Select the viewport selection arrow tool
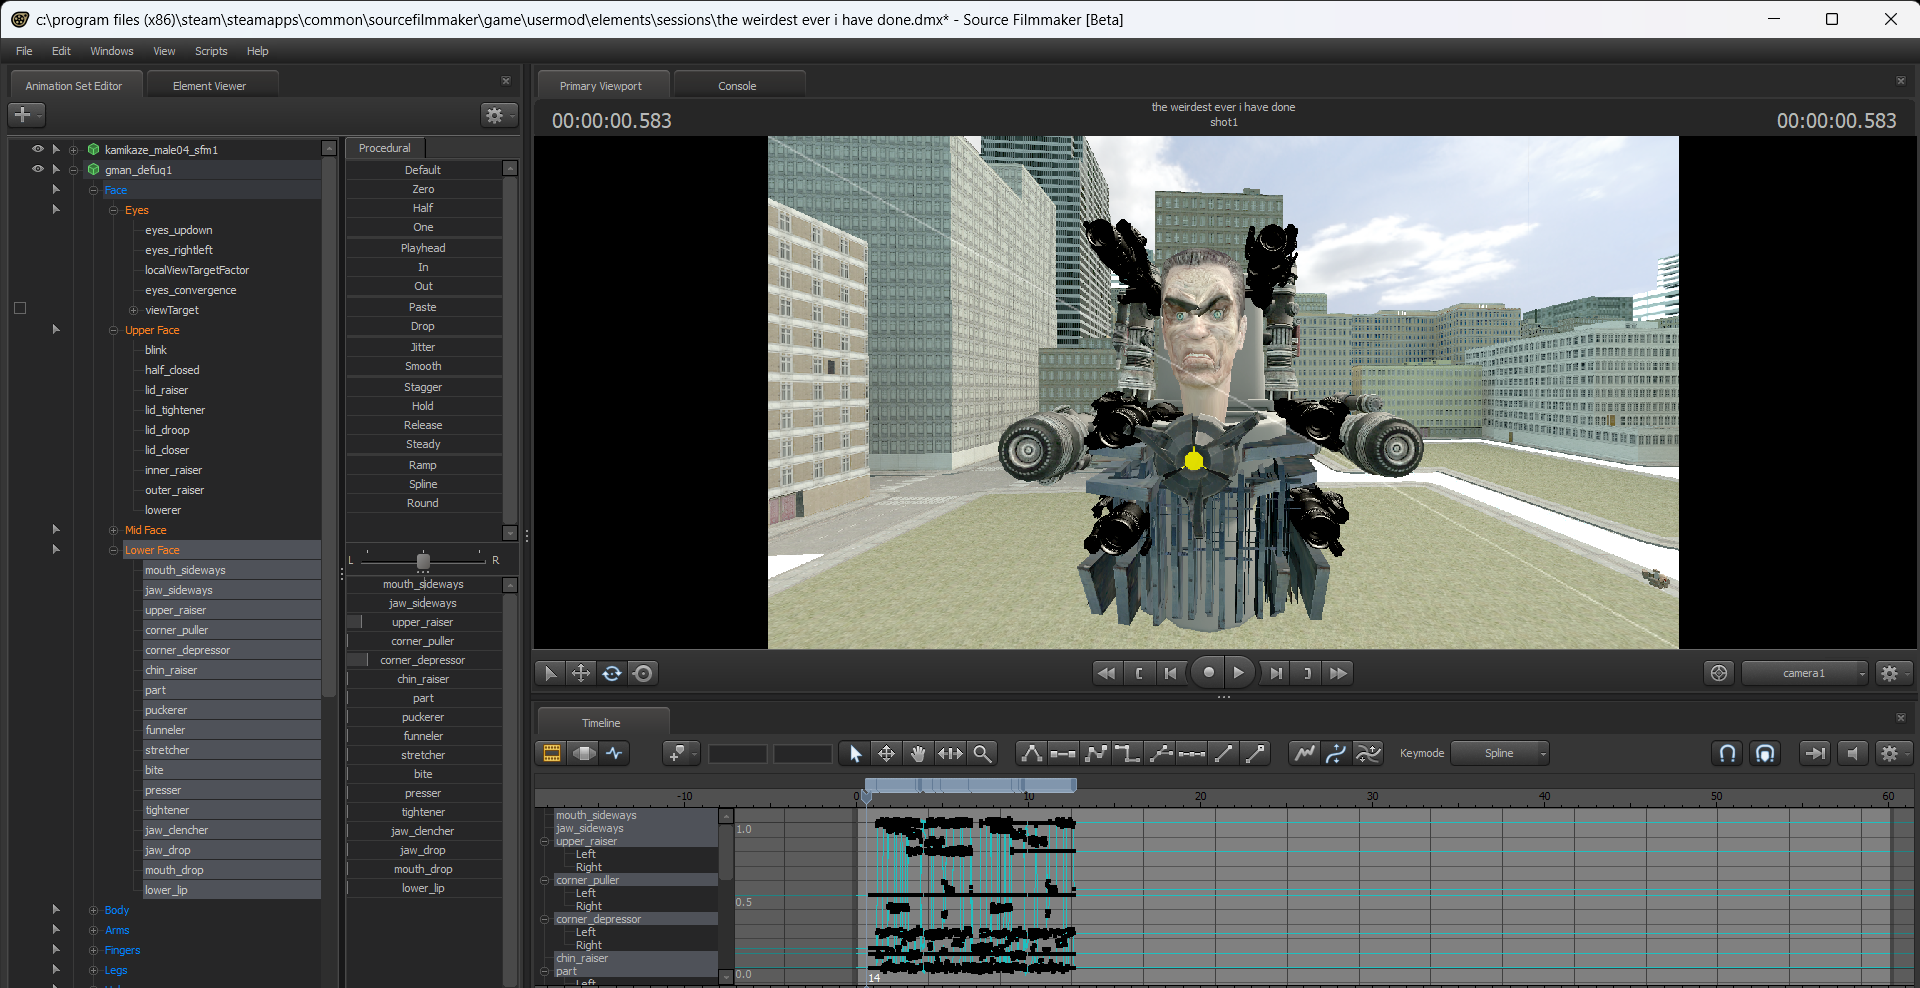Viewport: 1920px width, 988px height. 550,673
